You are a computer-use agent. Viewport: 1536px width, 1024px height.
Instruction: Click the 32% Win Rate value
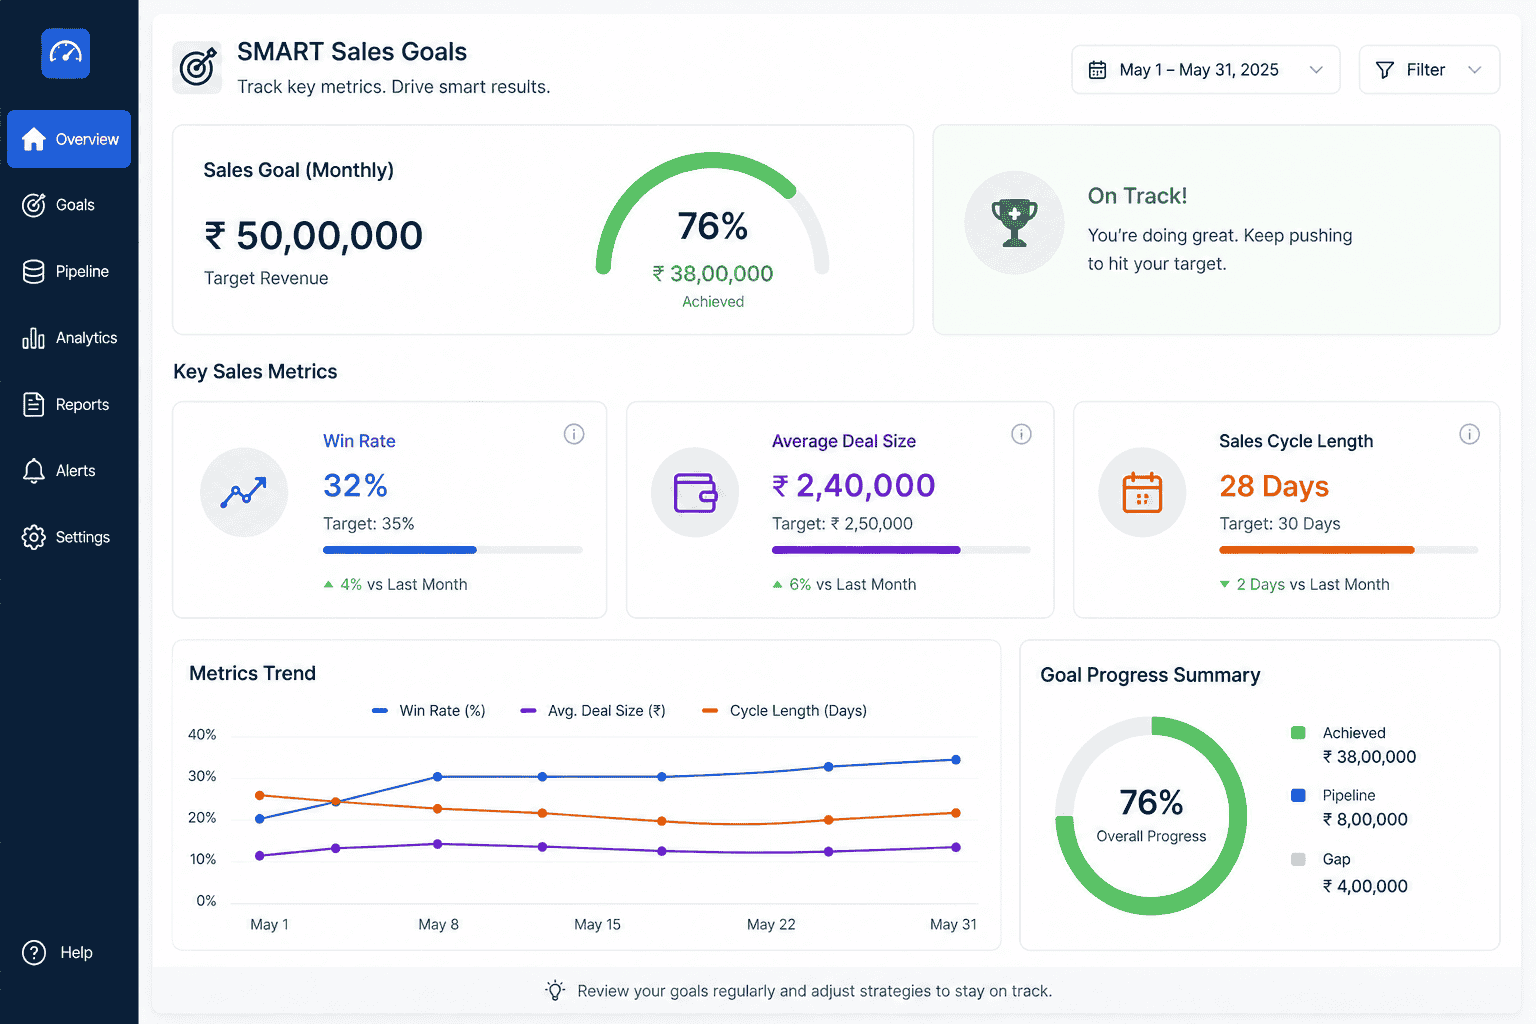point(355,486)
